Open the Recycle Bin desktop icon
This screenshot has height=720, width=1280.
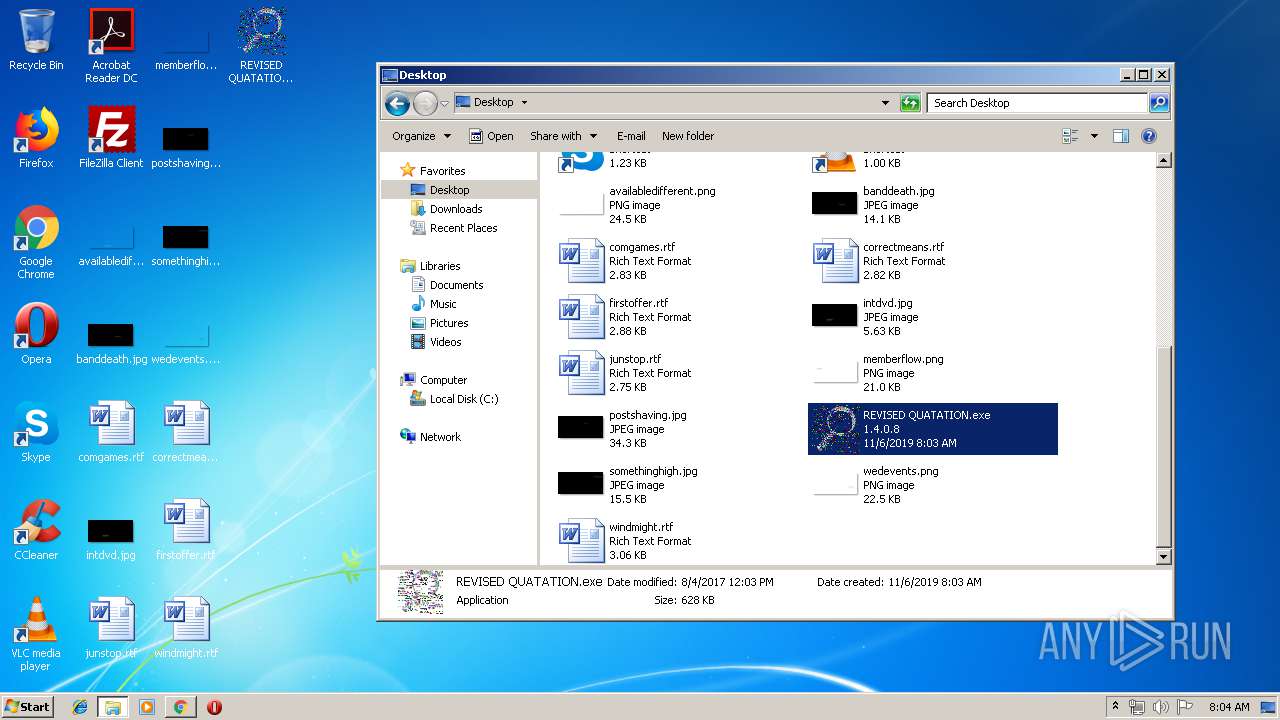tap(36, 40)
